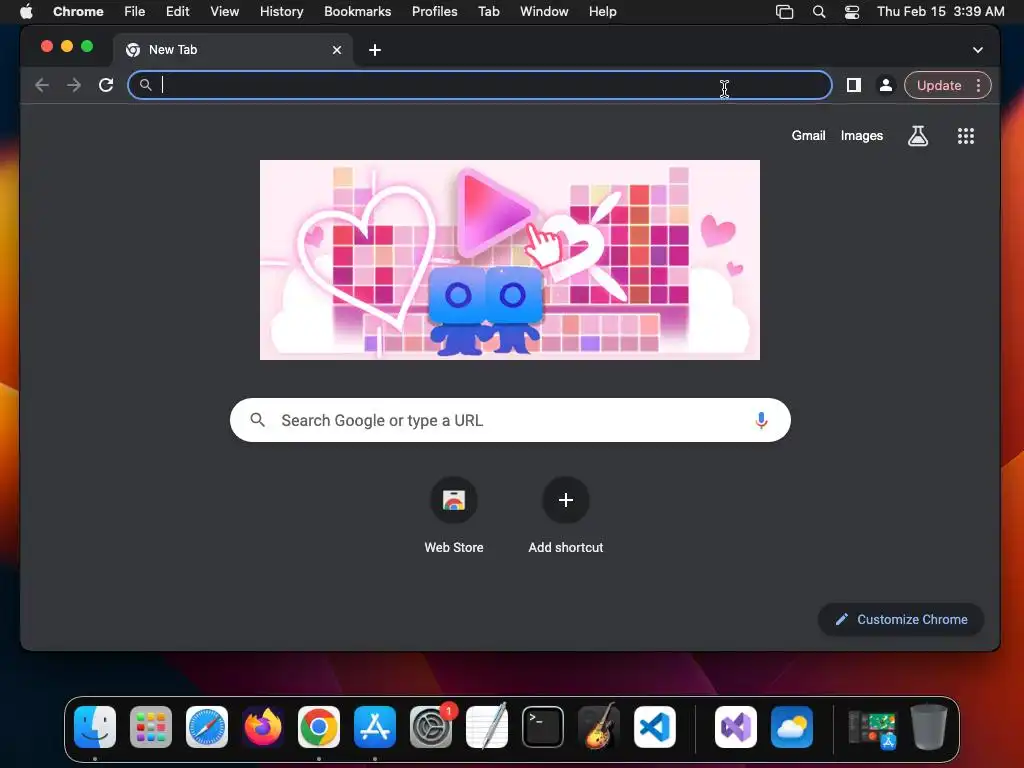The height and width of the screenshot is (768, 1024).
Task: Open the Window menu
Action: pyautogui.click(x=544, y=12)
